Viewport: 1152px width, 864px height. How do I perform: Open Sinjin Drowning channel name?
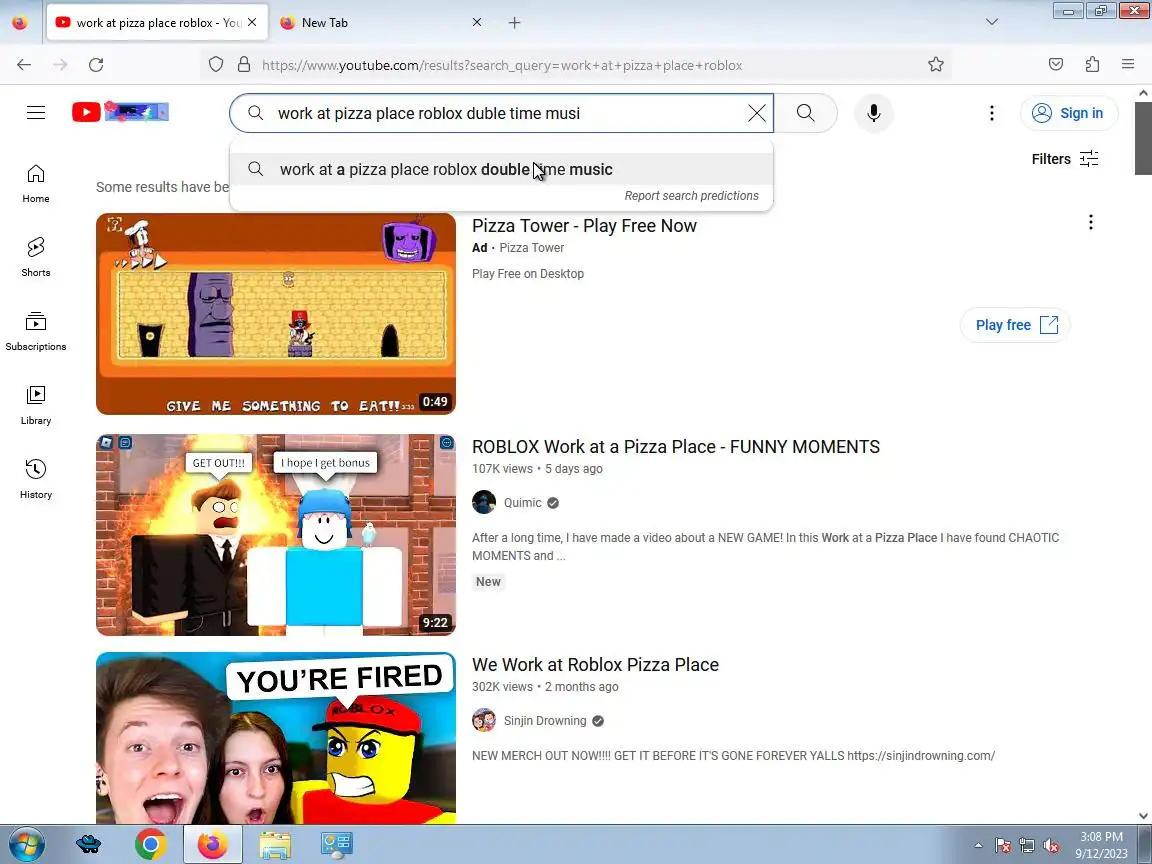pyautogui.click(x=545, y=721)
